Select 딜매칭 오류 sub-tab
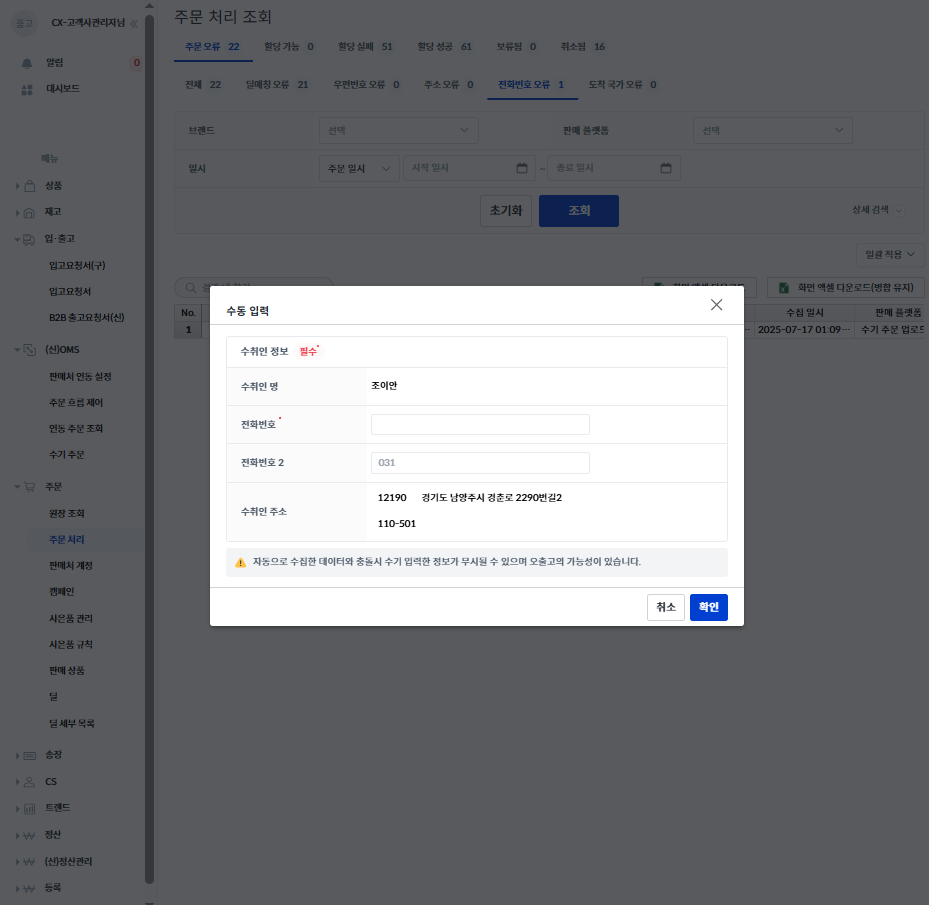This screenshot has width=929, height=905. point(277,85)
